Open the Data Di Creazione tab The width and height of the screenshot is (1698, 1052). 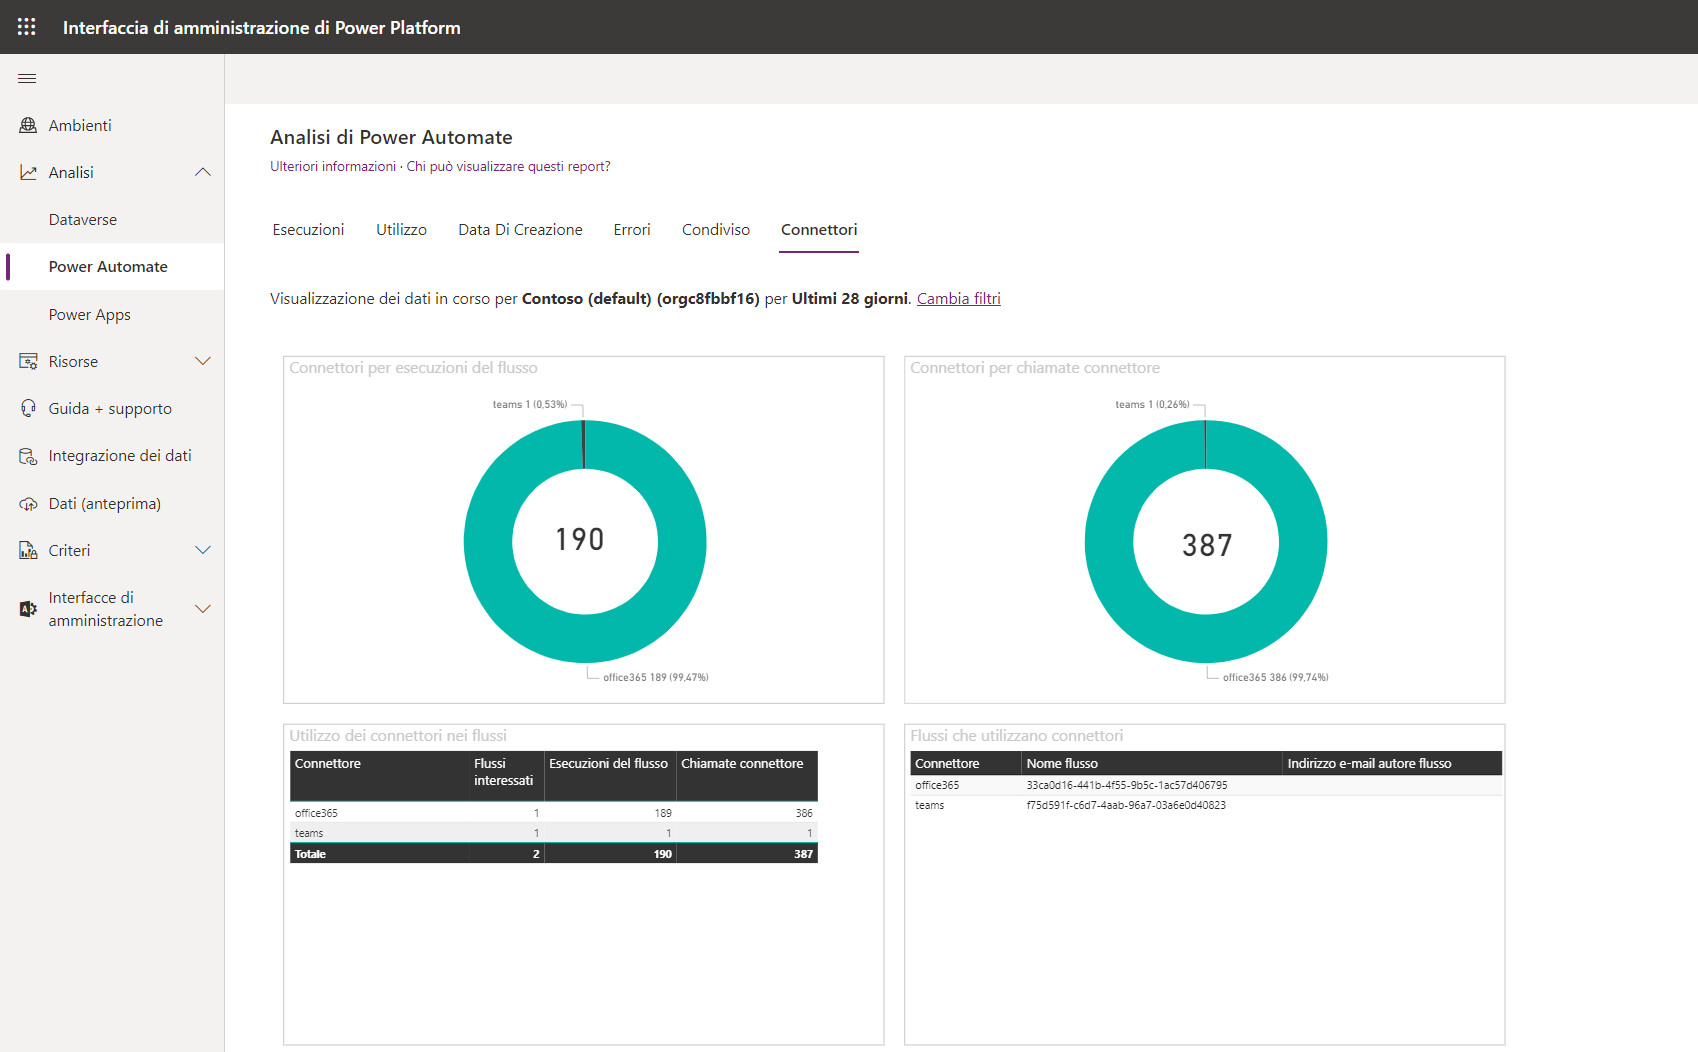[x=520, y=230]
